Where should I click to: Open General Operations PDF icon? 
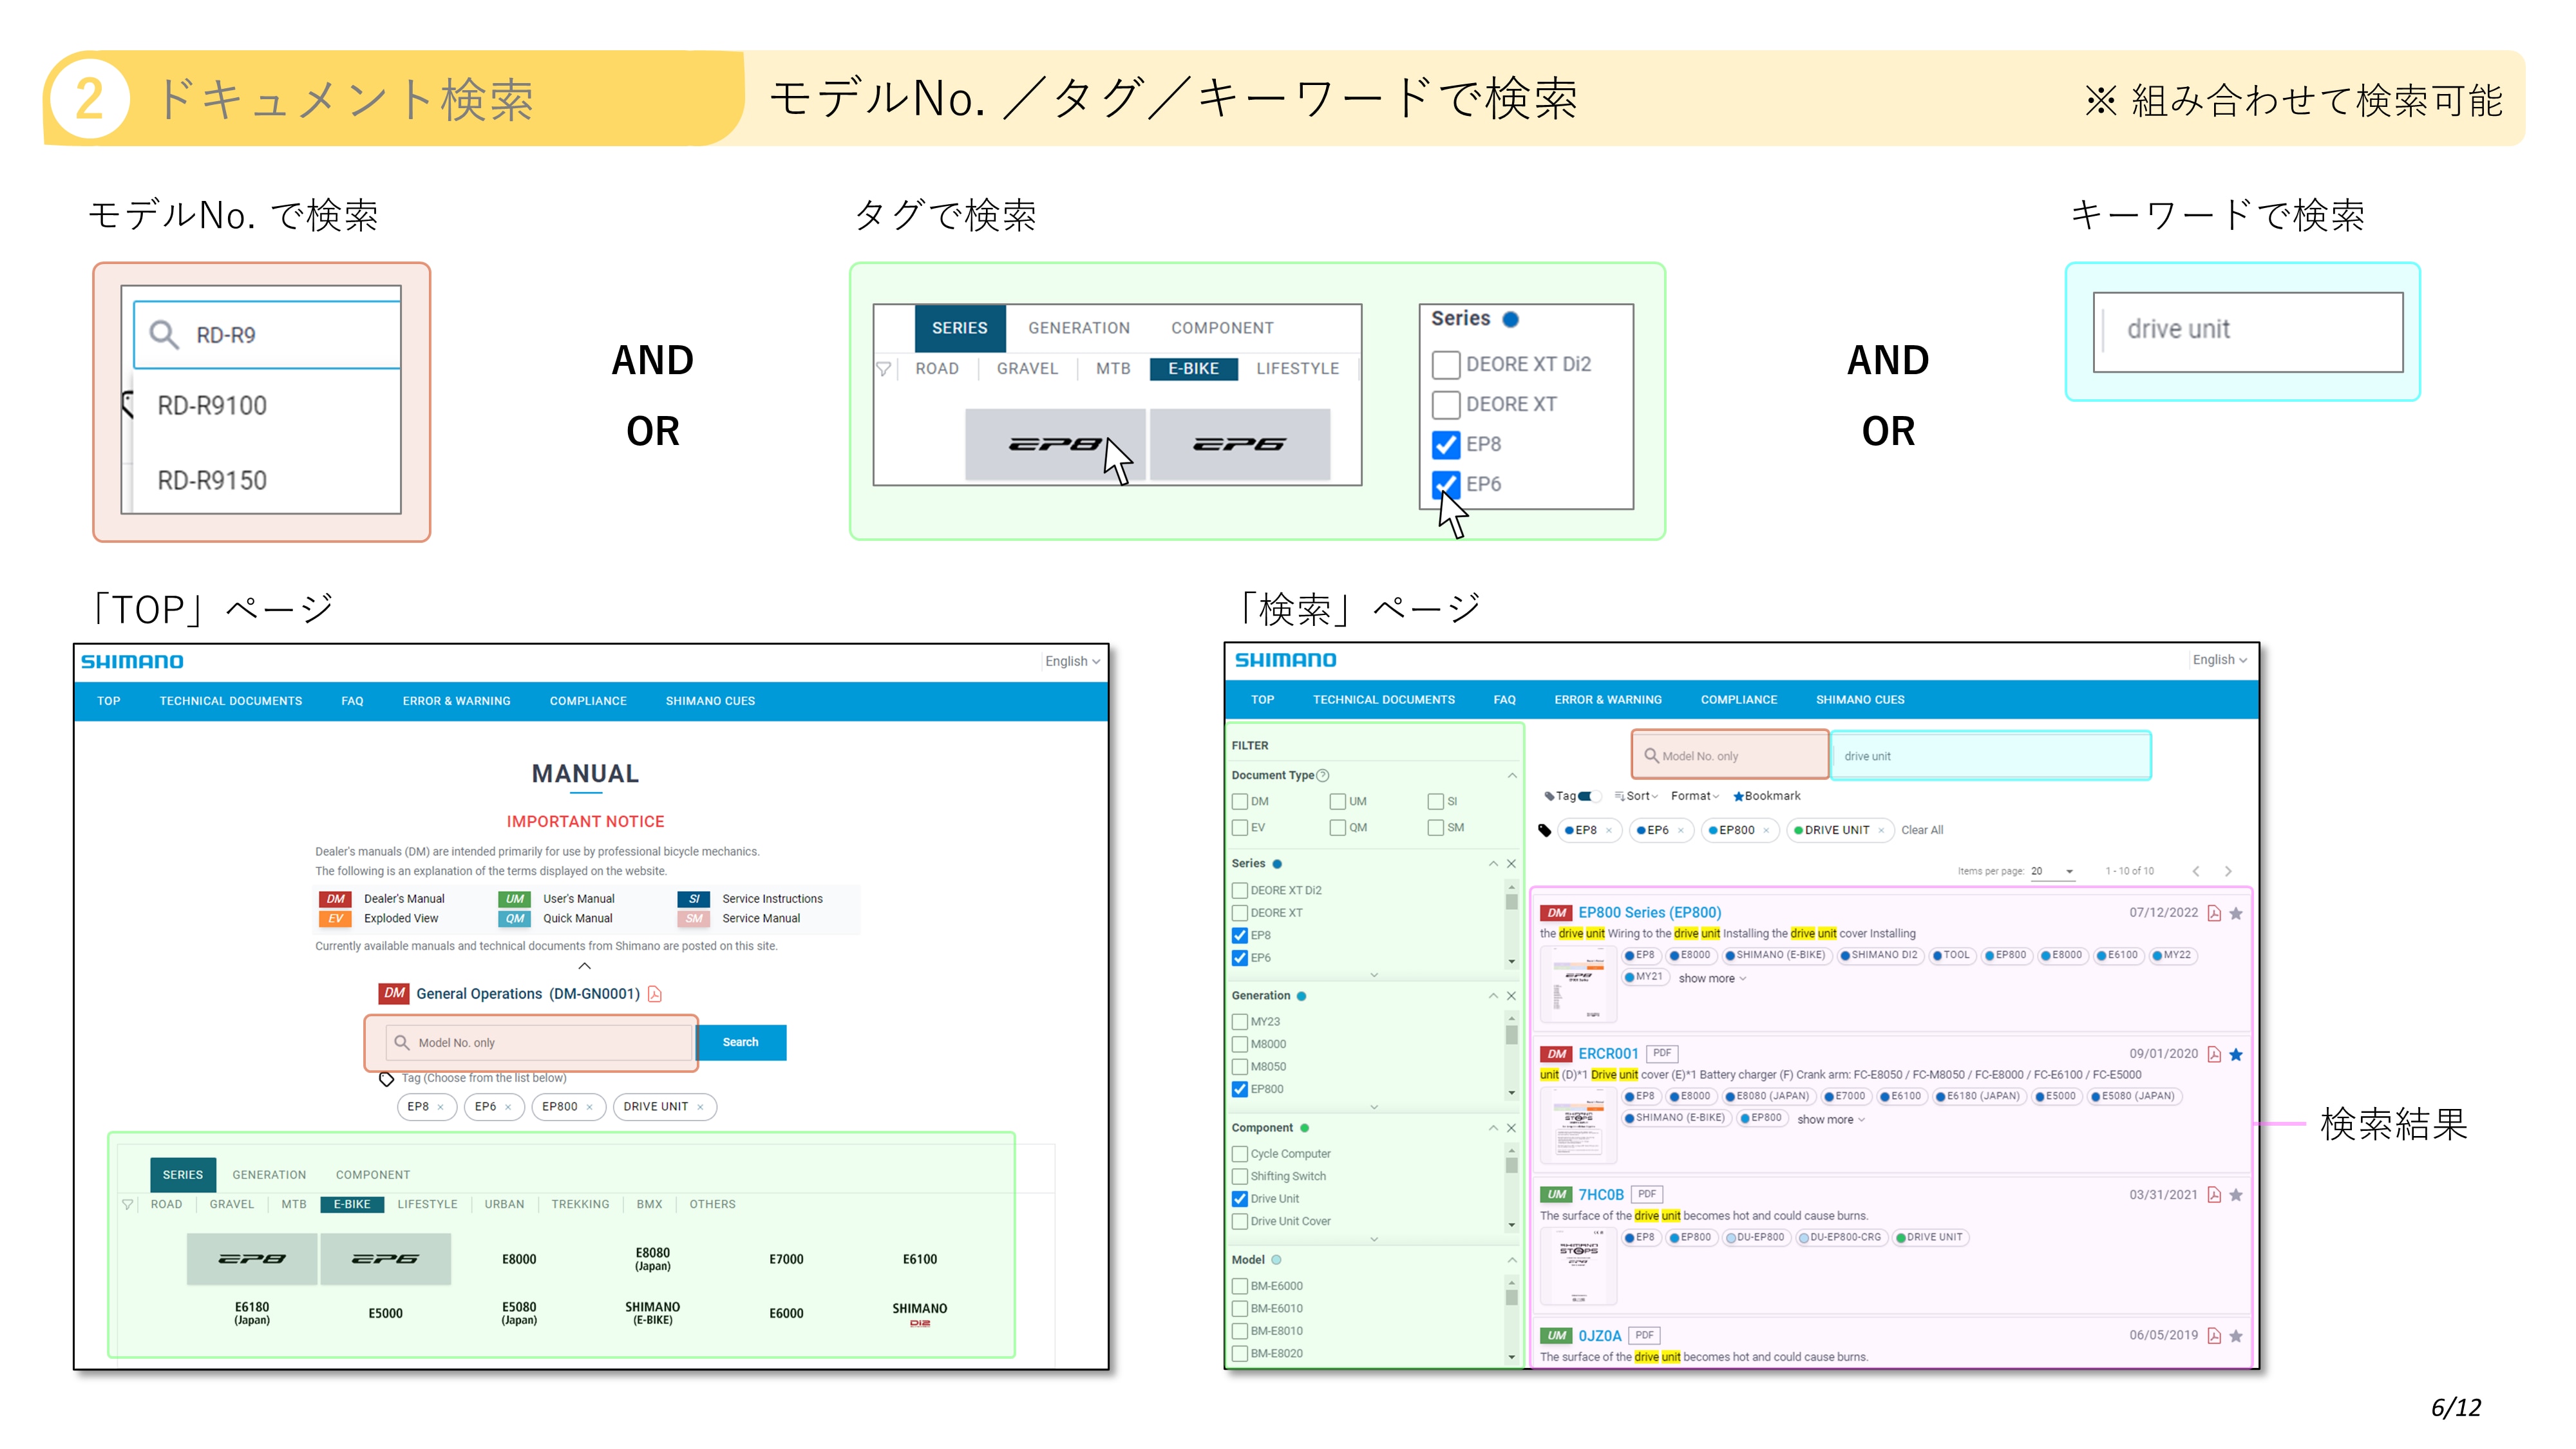coord(655,994)
